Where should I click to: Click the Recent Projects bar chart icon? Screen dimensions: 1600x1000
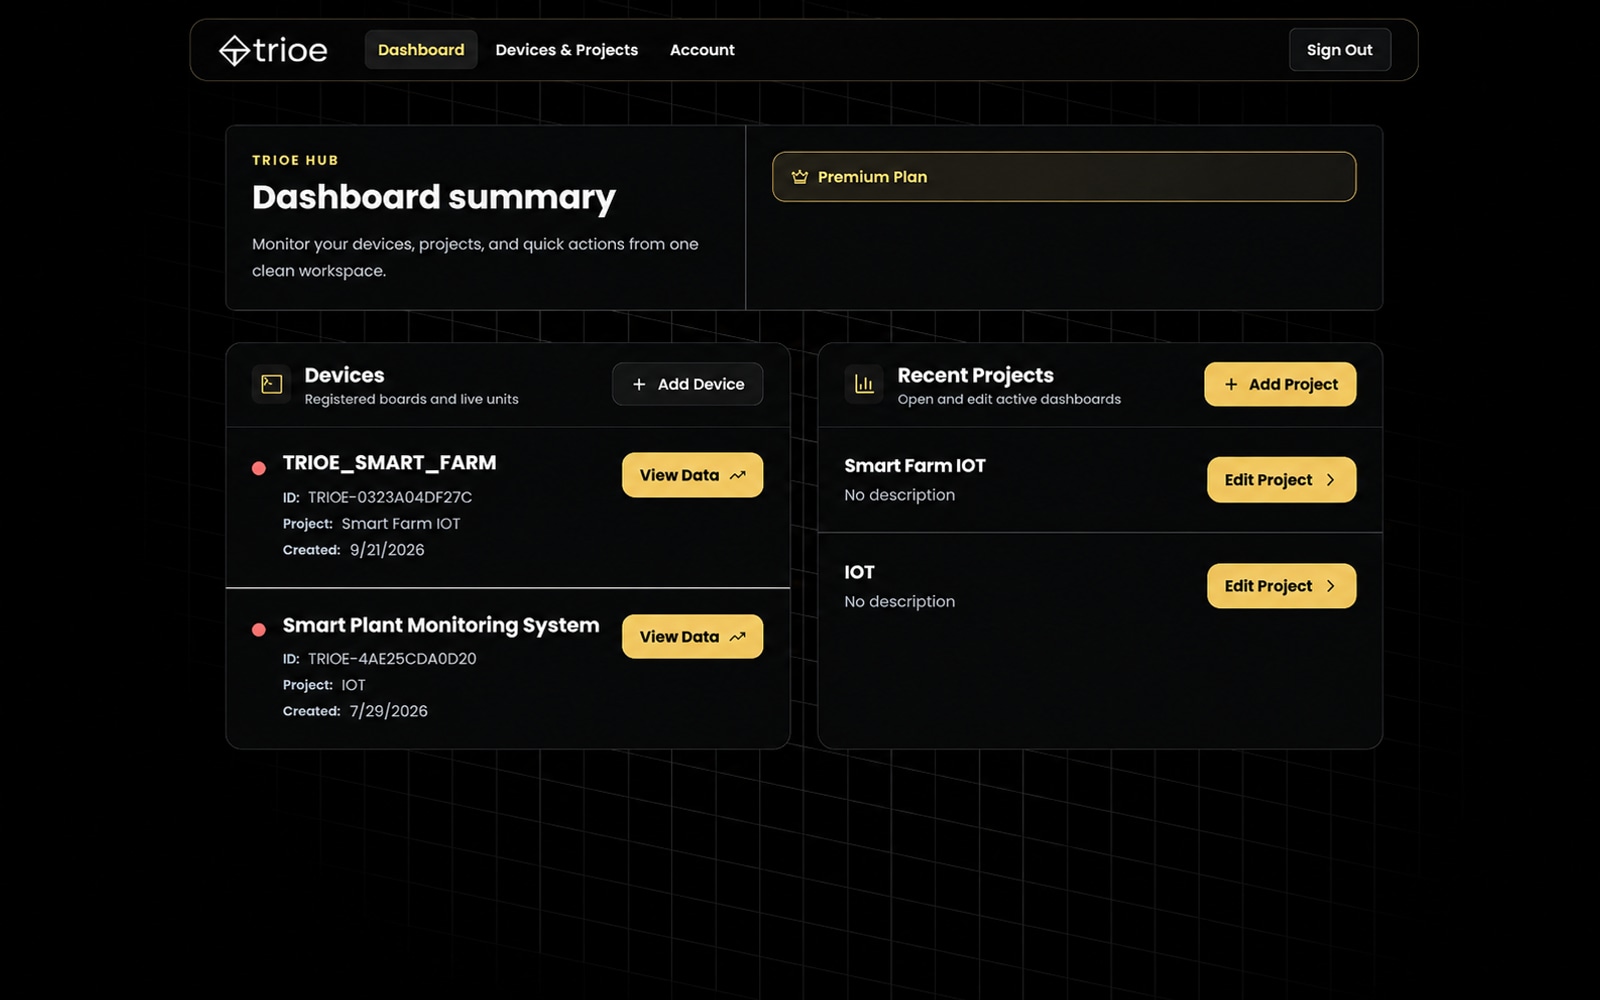point(864,384)
